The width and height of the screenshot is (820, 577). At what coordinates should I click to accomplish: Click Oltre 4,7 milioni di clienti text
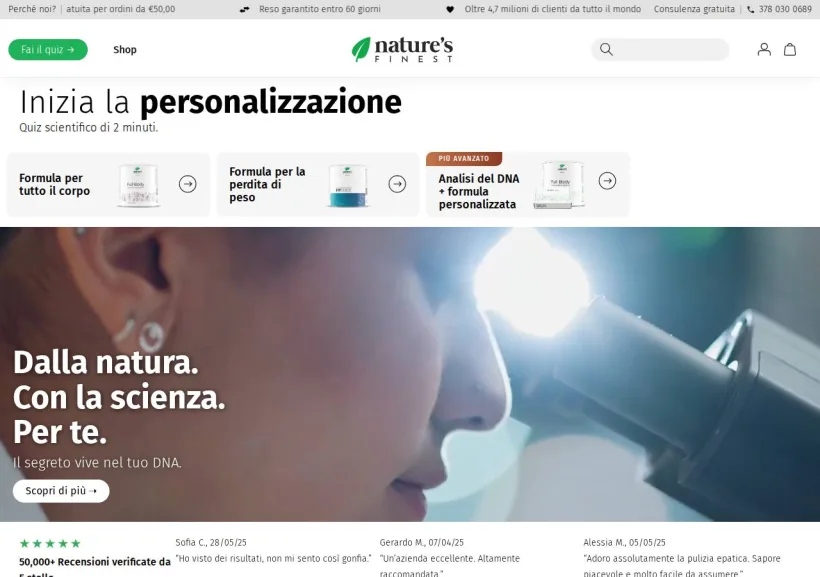coord(552,9)
